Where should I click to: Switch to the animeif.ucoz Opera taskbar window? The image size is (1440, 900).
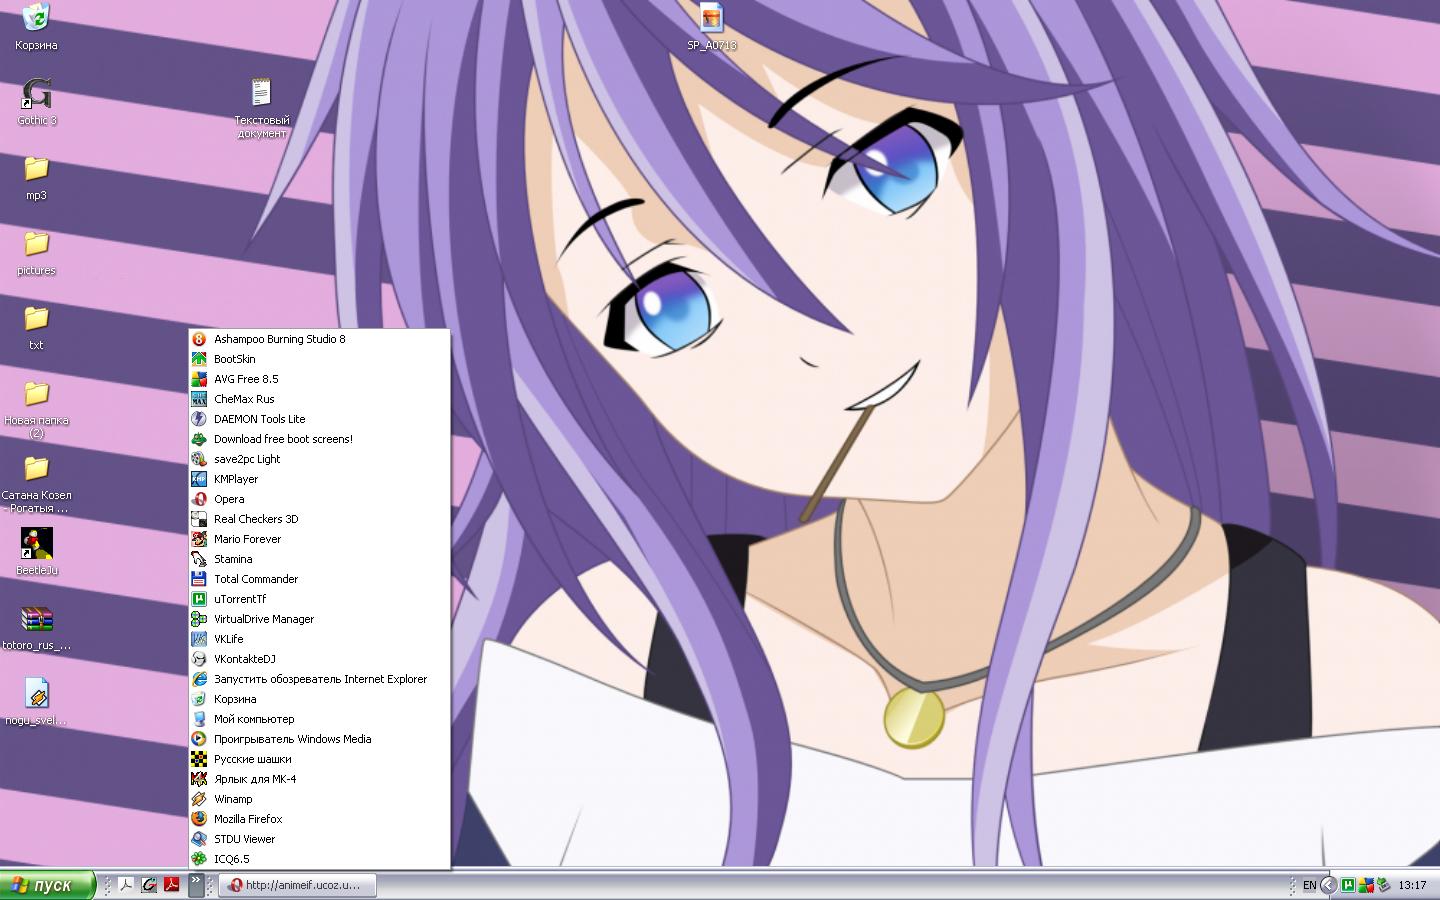pos(298,885)
